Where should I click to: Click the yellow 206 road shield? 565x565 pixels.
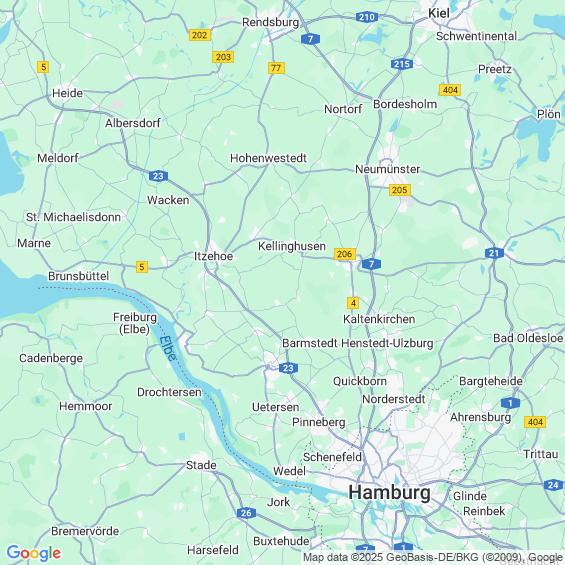(345, 254)
